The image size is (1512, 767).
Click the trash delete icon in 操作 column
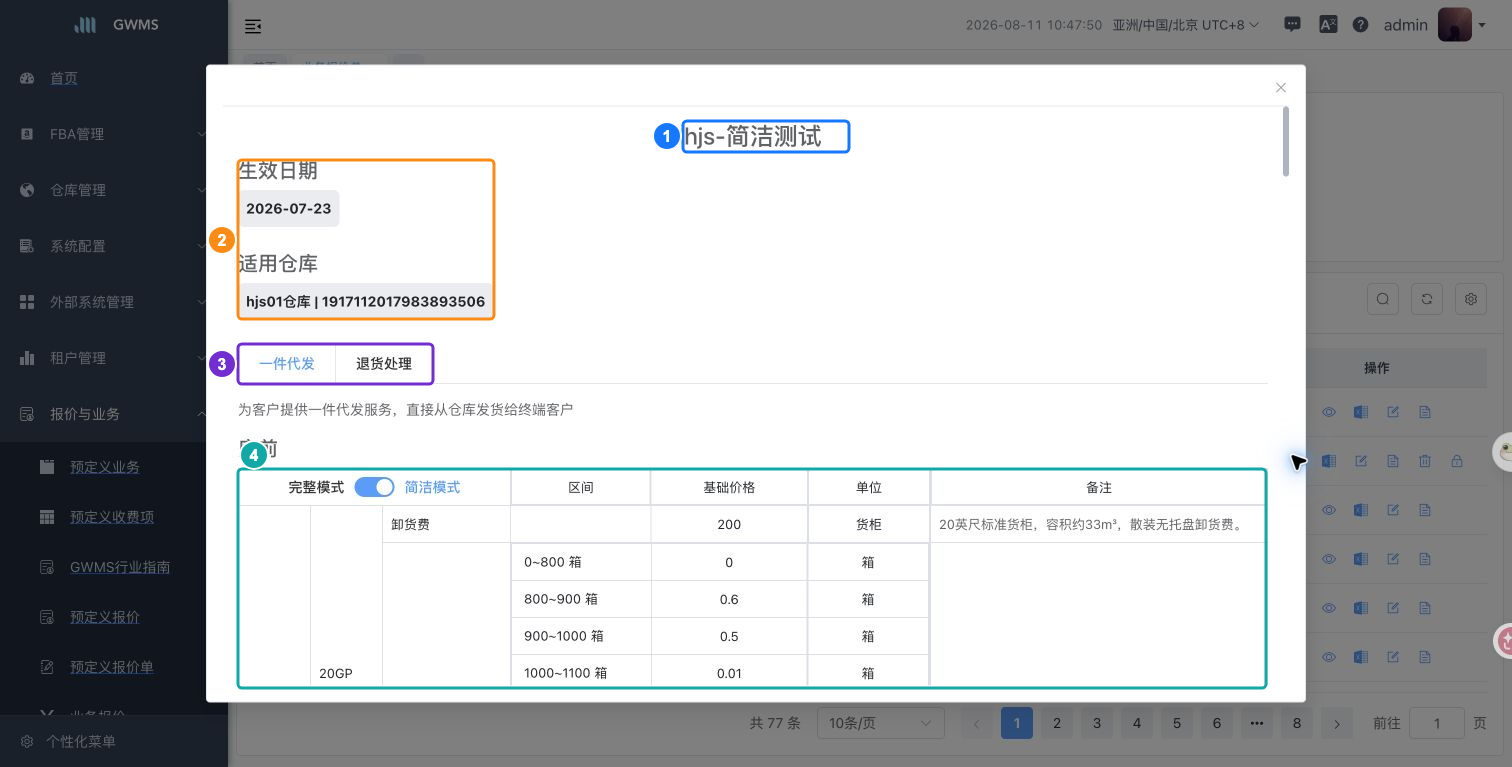tap(1425, 461)
